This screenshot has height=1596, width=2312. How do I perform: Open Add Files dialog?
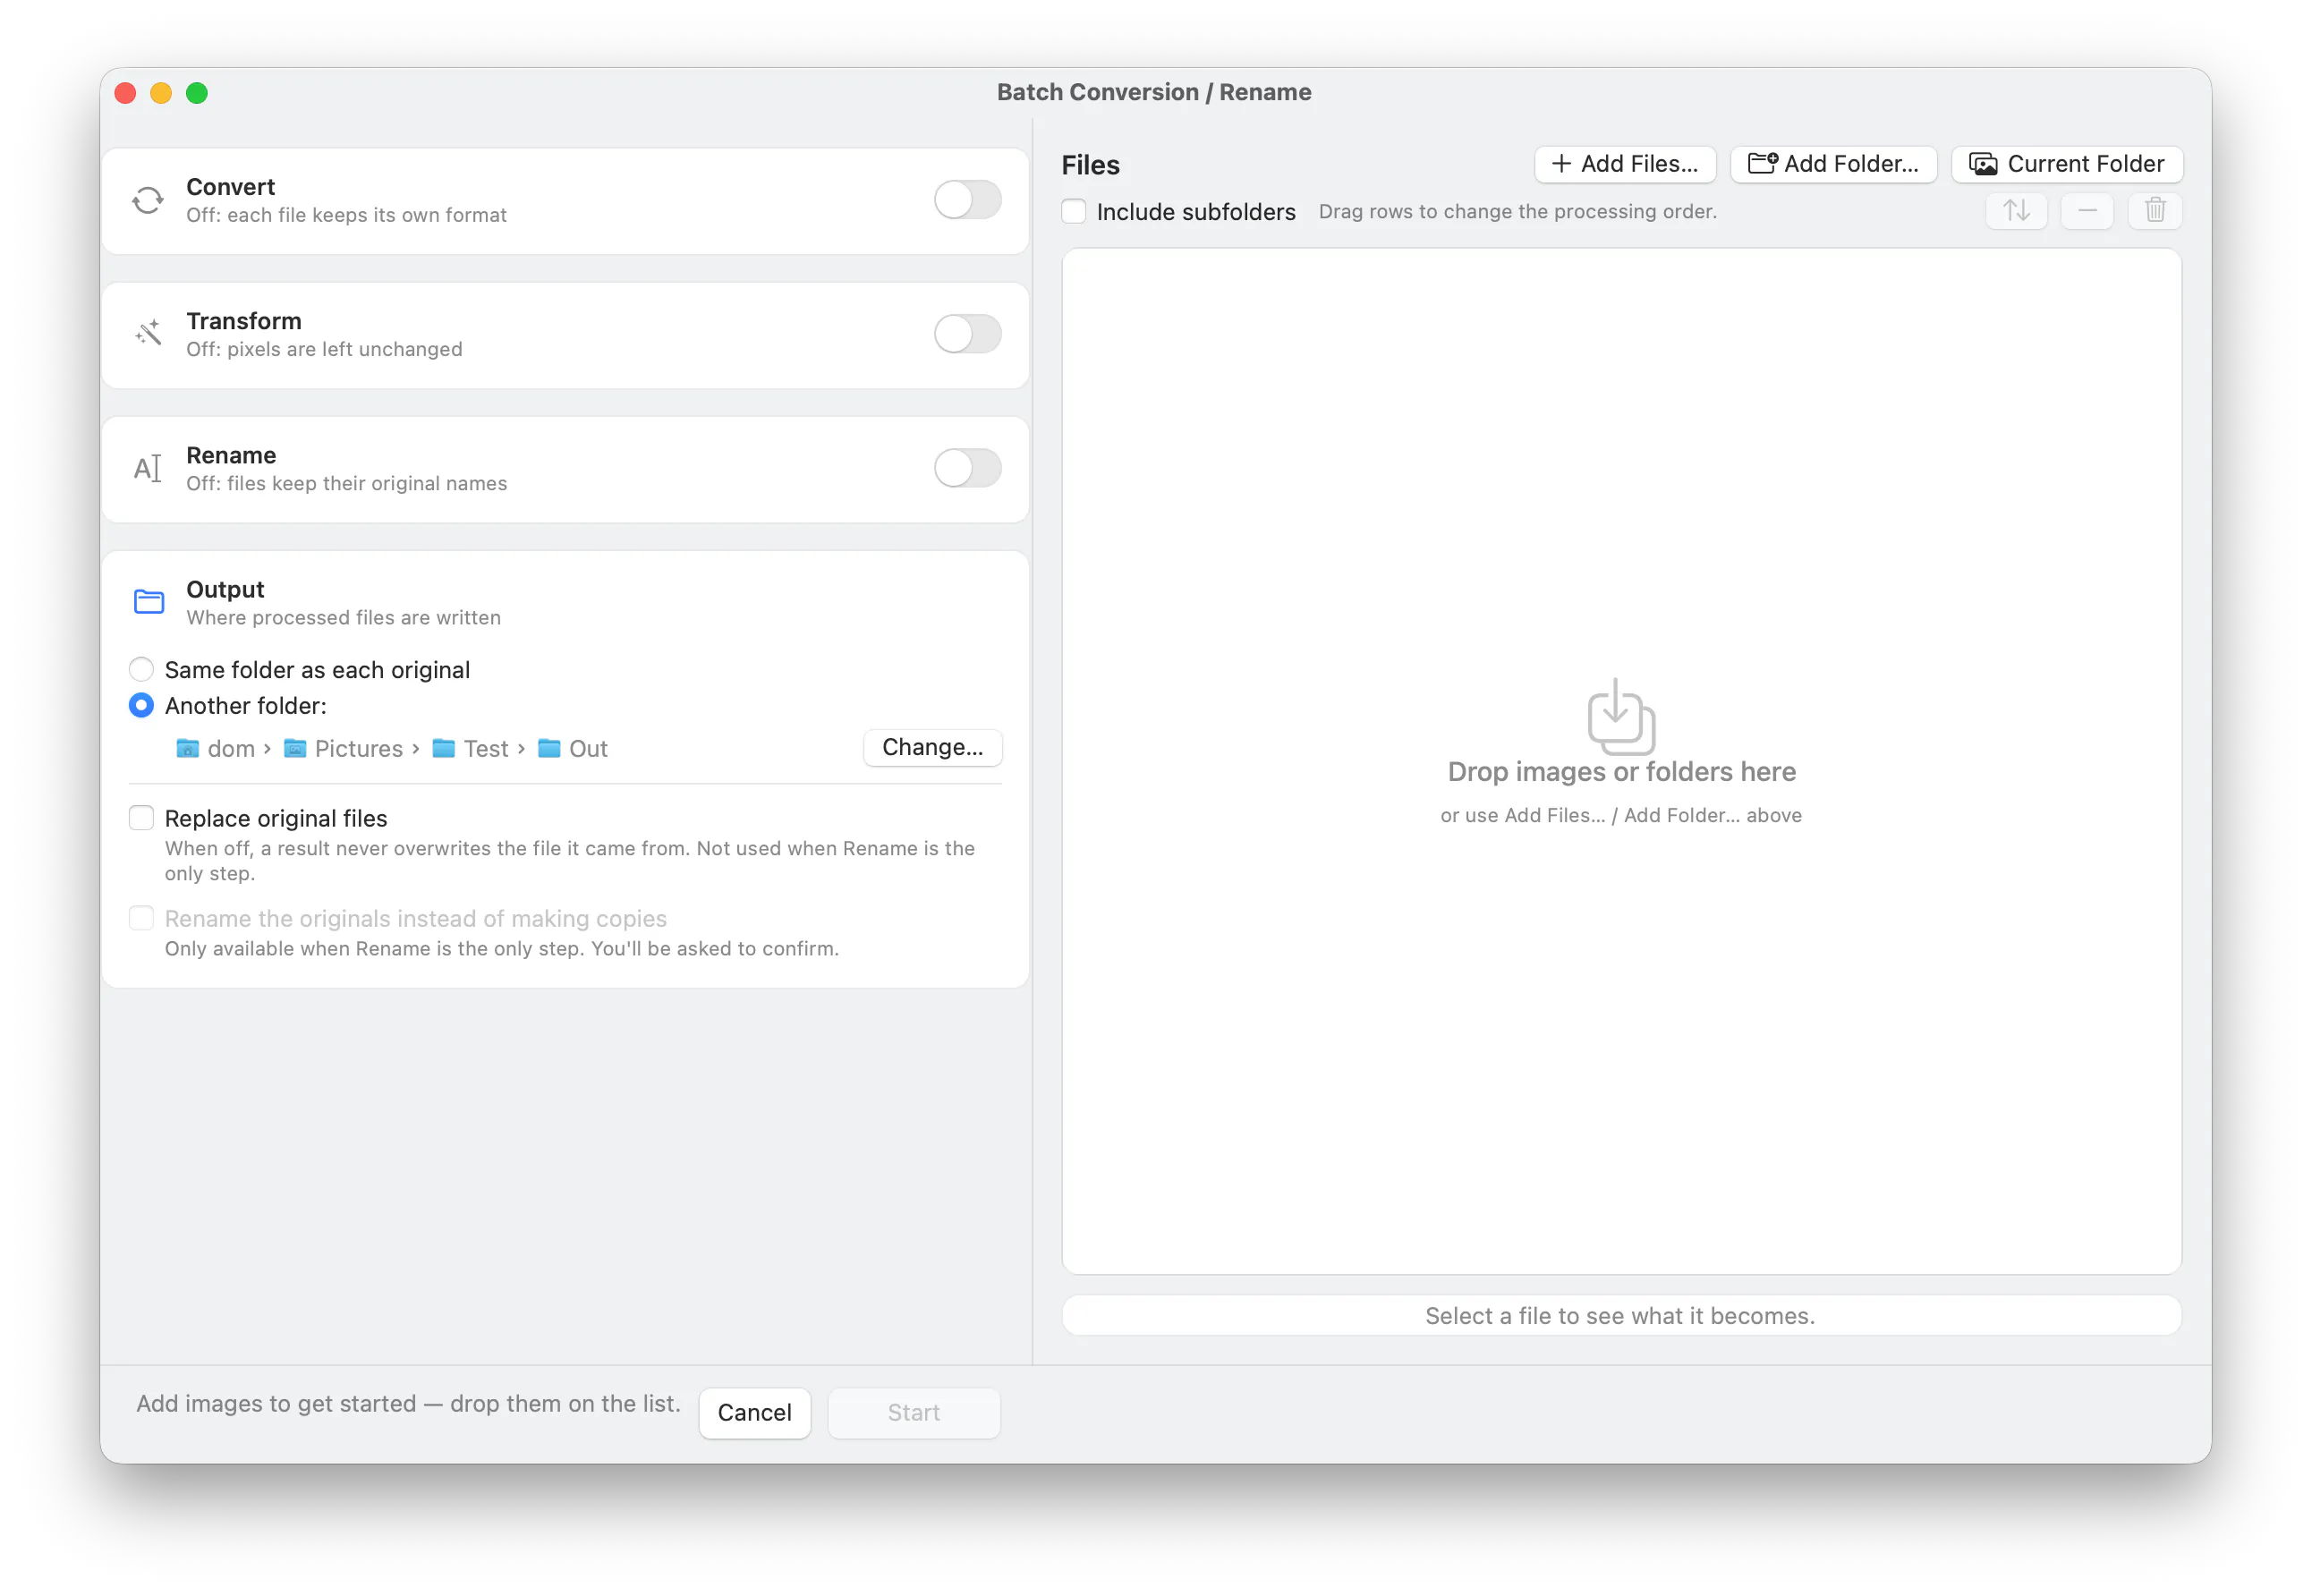click(x=1625, y=164)
